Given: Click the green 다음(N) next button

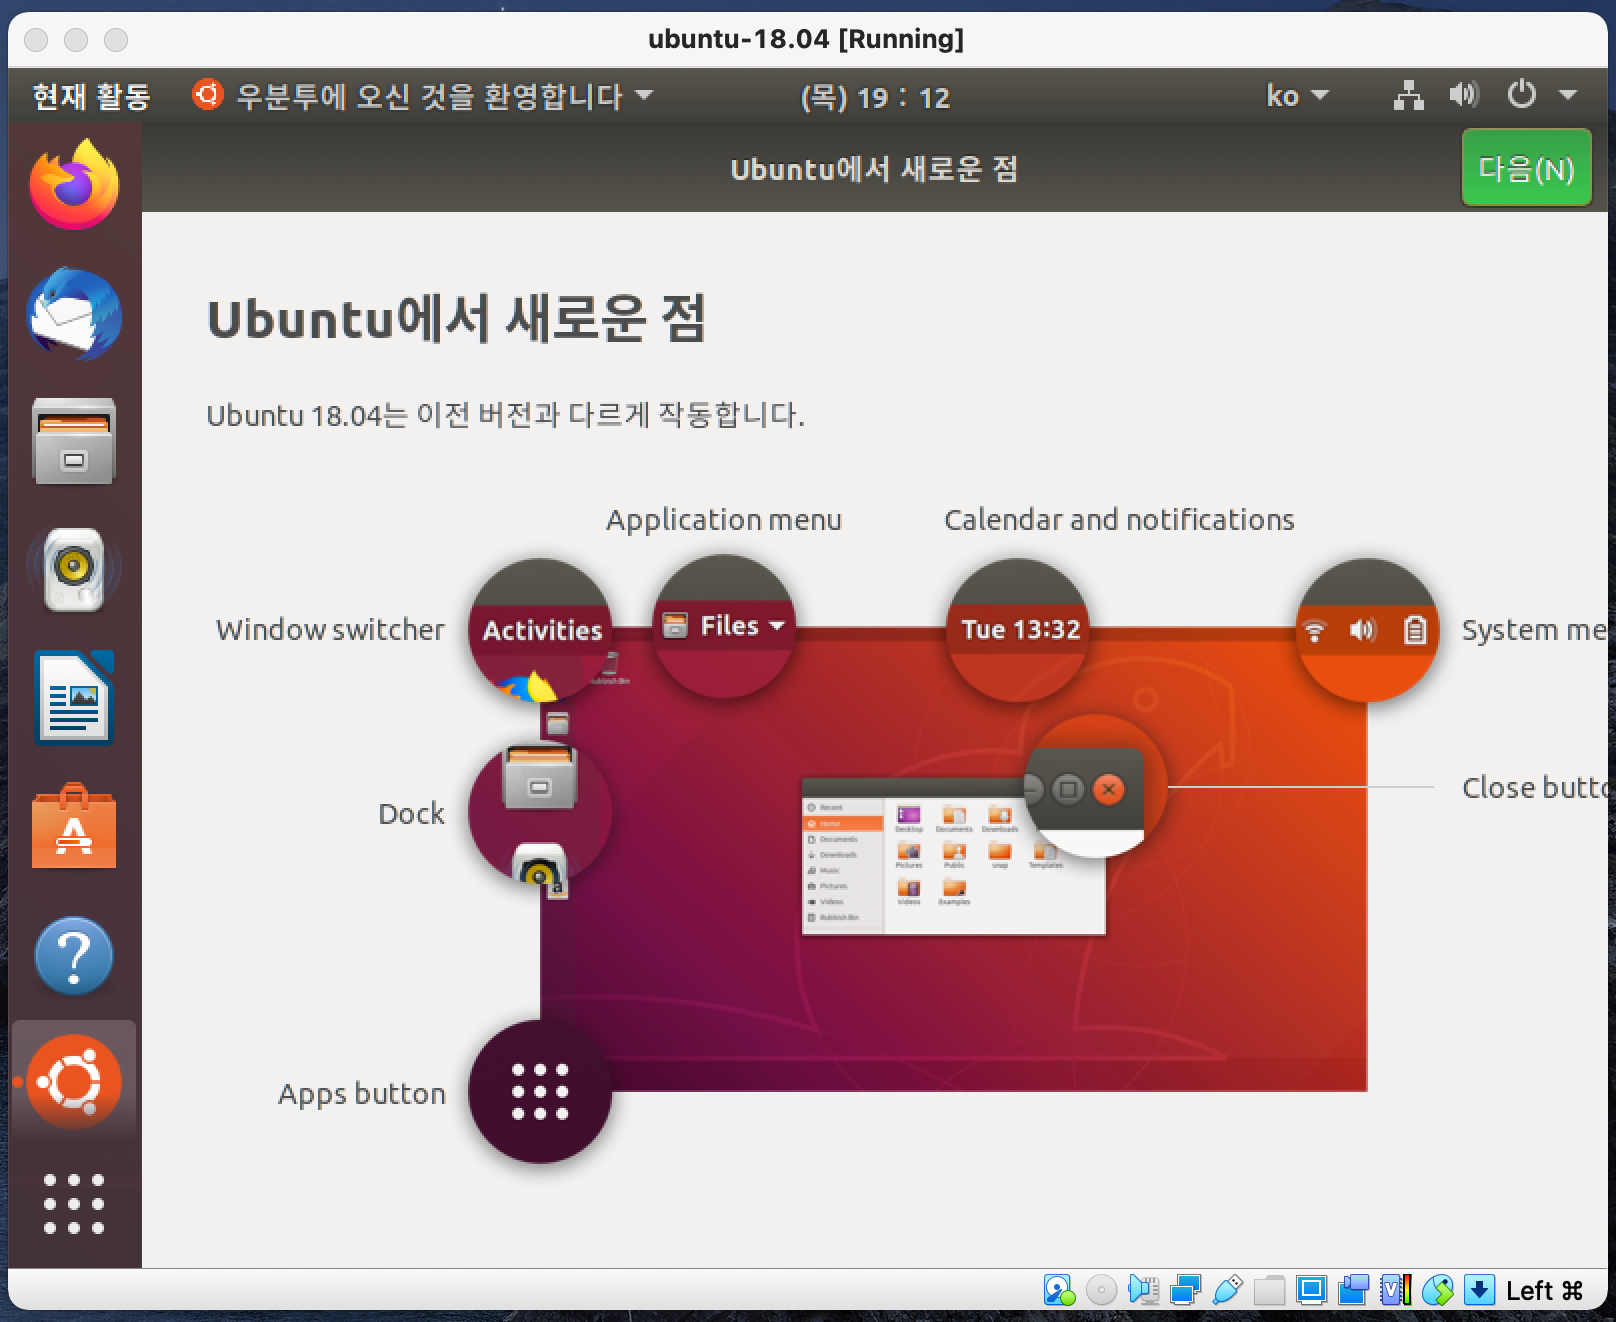Looking at the screenshot, I should click(1526, 168).
